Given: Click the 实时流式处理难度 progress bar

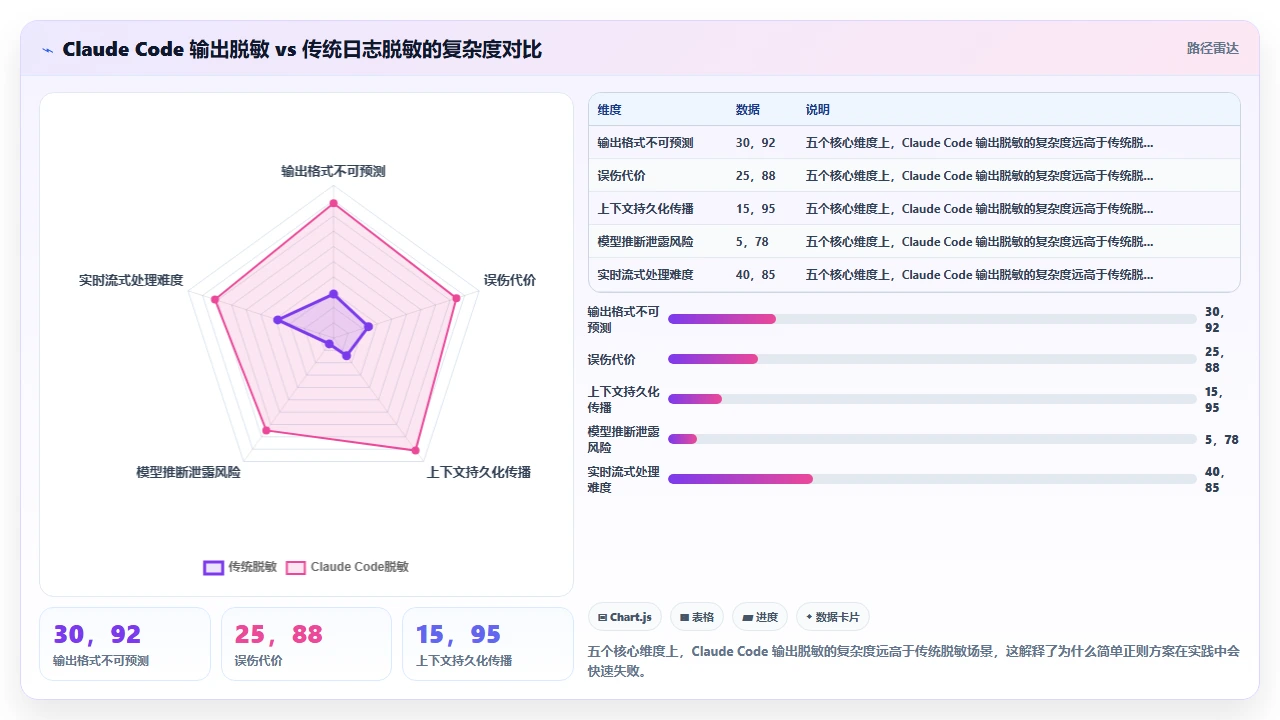Looking at the screenshot, I should coord(932,479).
